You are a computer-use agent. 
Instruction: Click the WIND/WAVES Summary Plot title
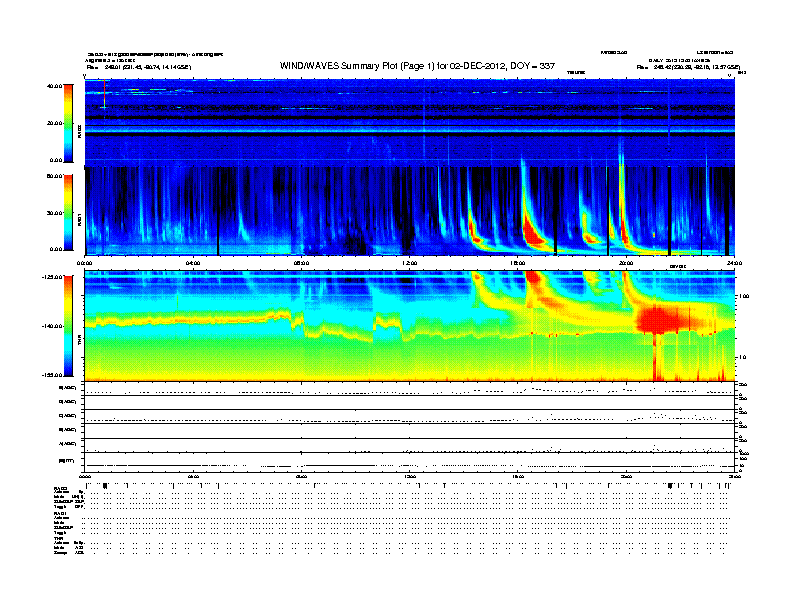click(417, 66)
